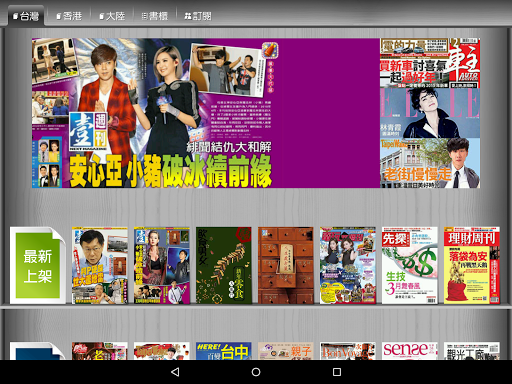
Task: Open the sense magazine cover
Action: coord(409,351)
